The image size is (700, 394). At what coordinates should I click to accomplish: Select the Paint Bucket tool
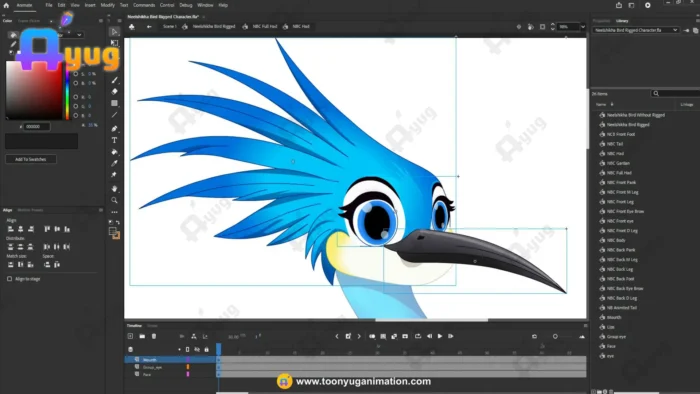[114, 152]
